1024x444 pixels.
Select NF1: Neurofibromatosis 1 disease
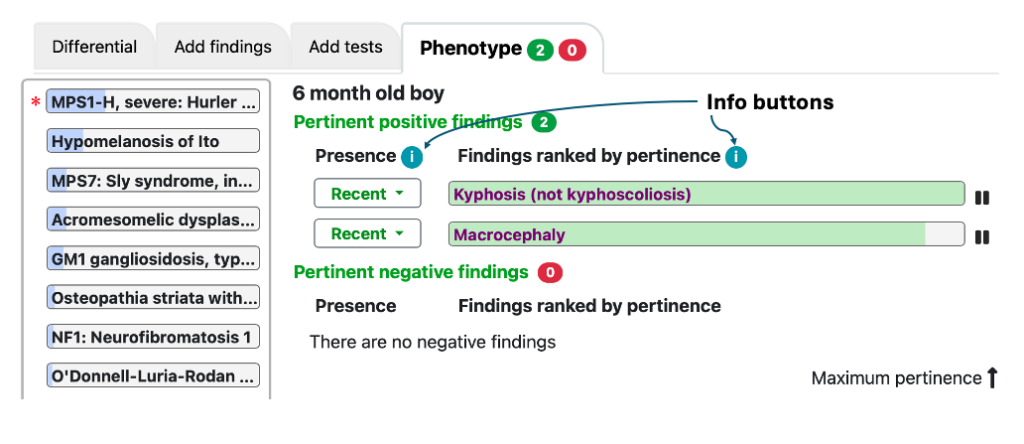point(153,337)
